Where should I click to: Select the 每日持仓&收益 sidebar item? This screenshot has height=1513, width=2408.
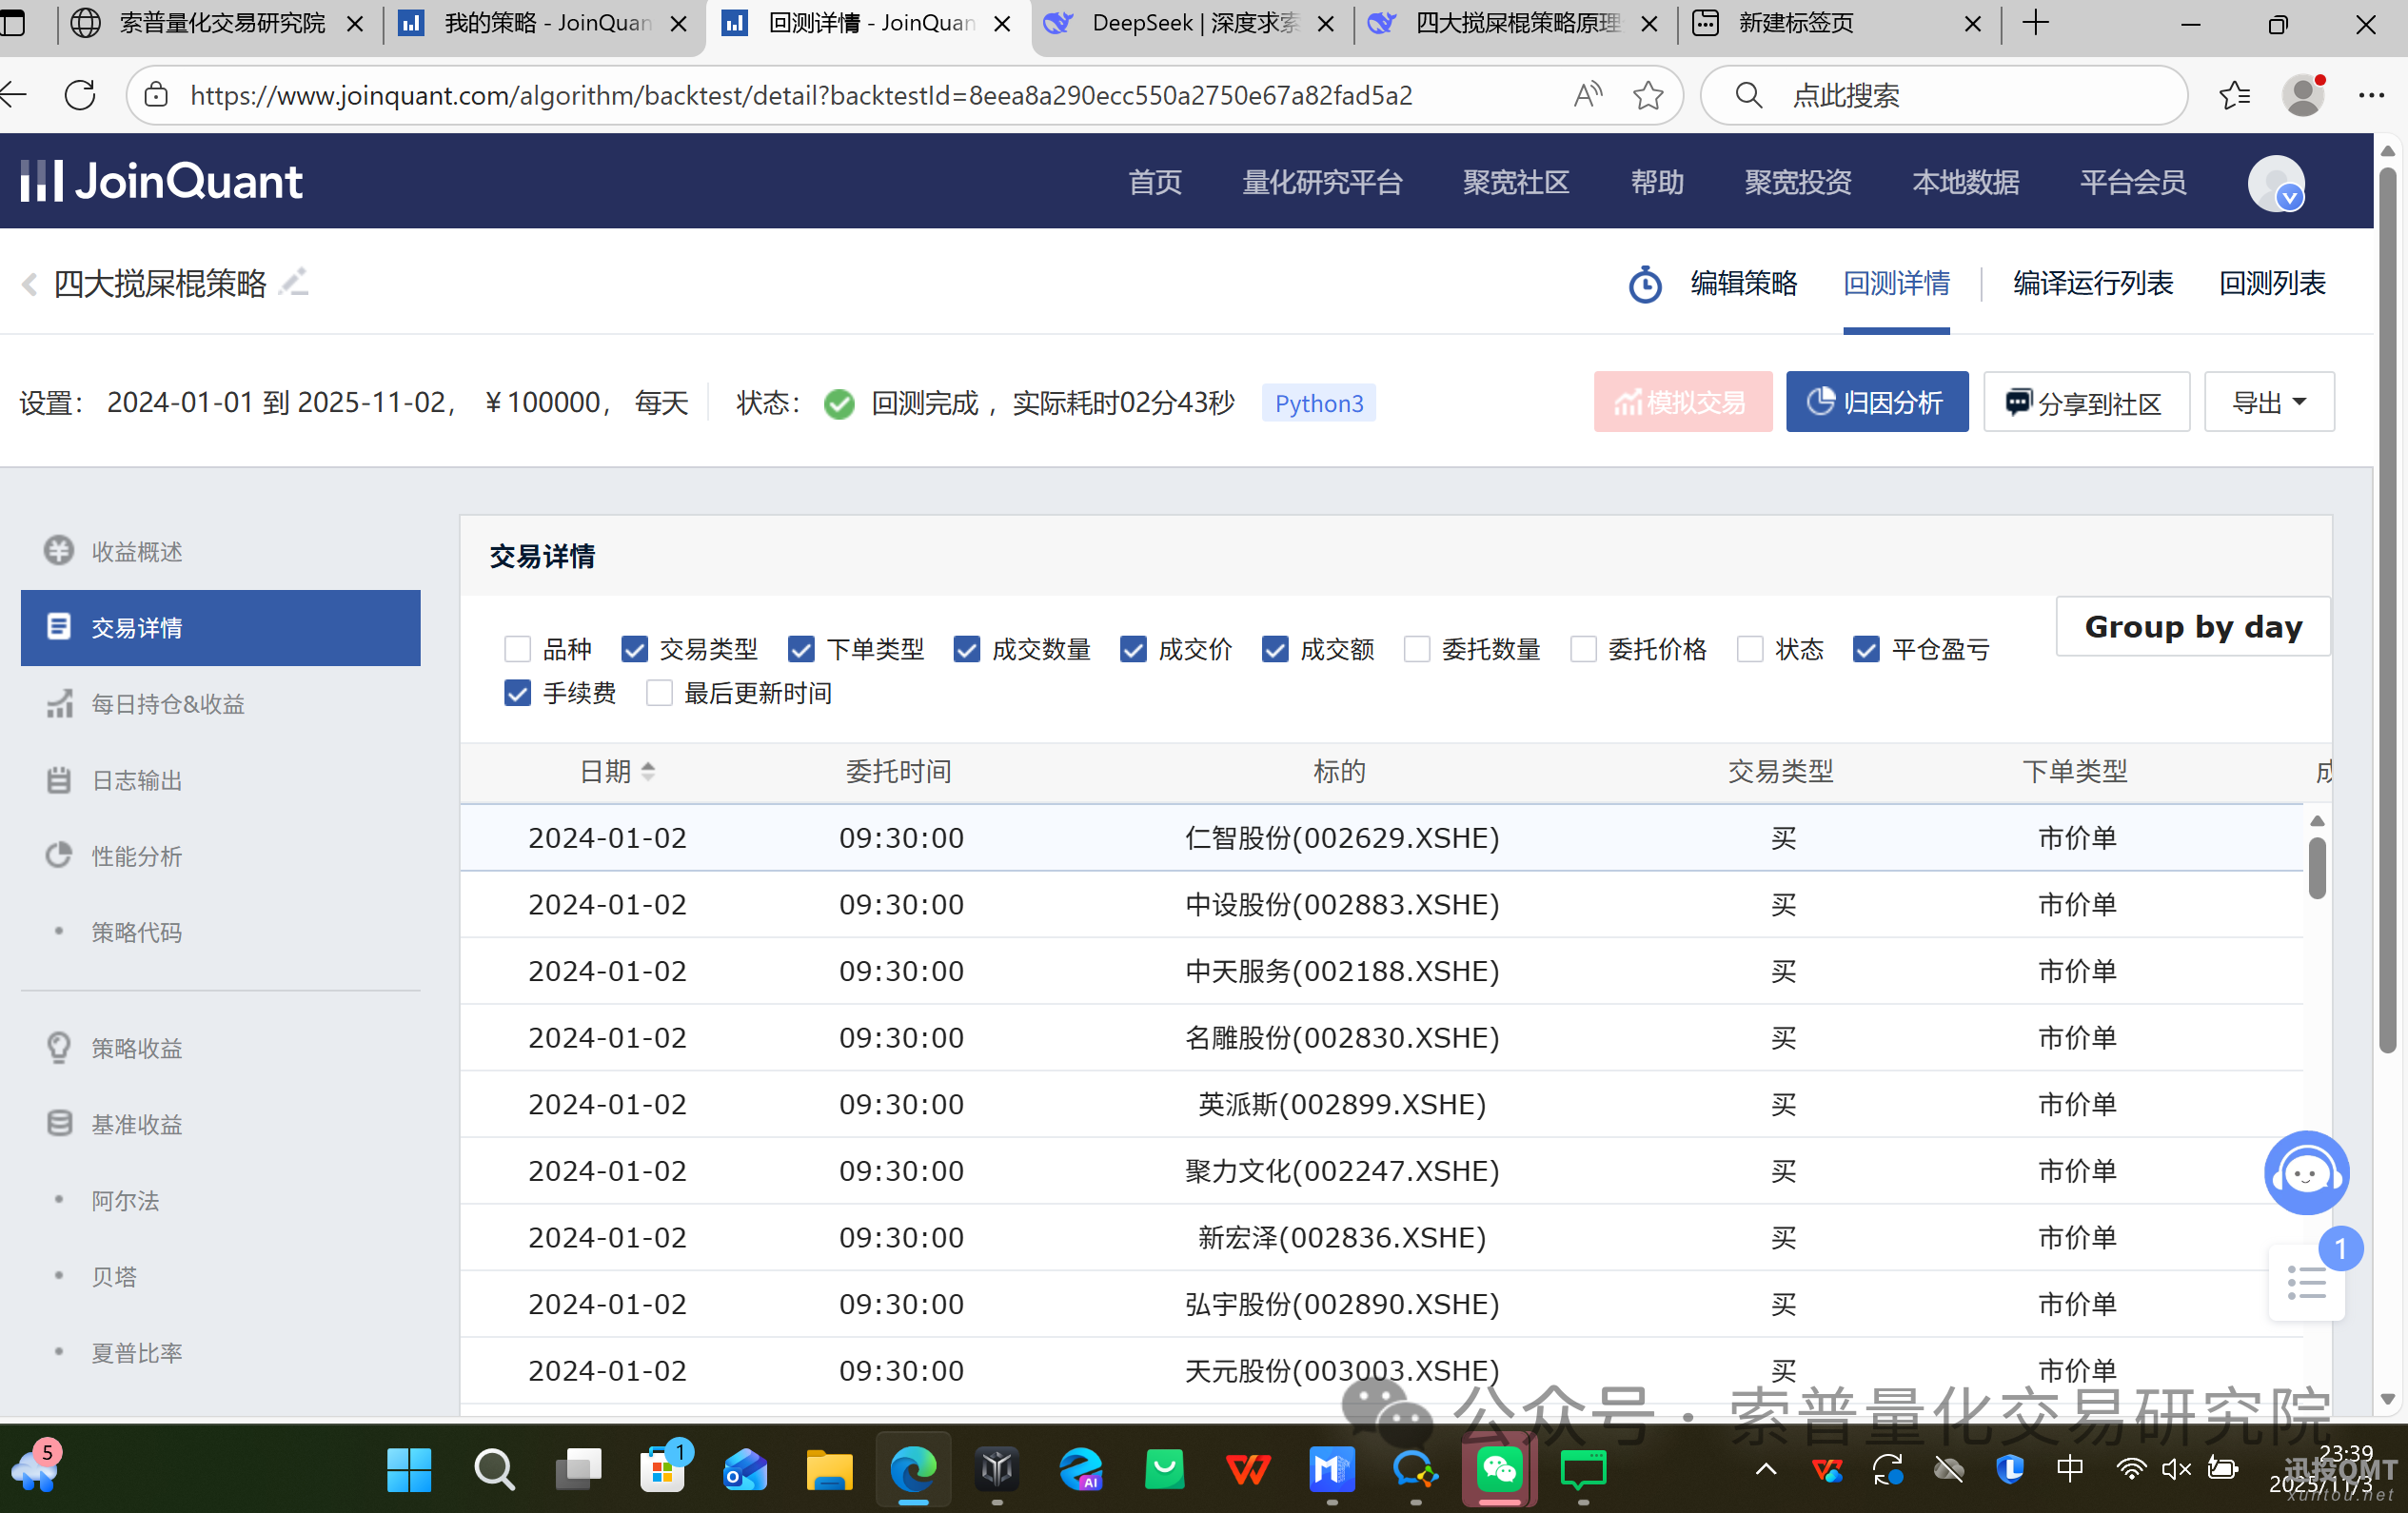coord(167,704)
